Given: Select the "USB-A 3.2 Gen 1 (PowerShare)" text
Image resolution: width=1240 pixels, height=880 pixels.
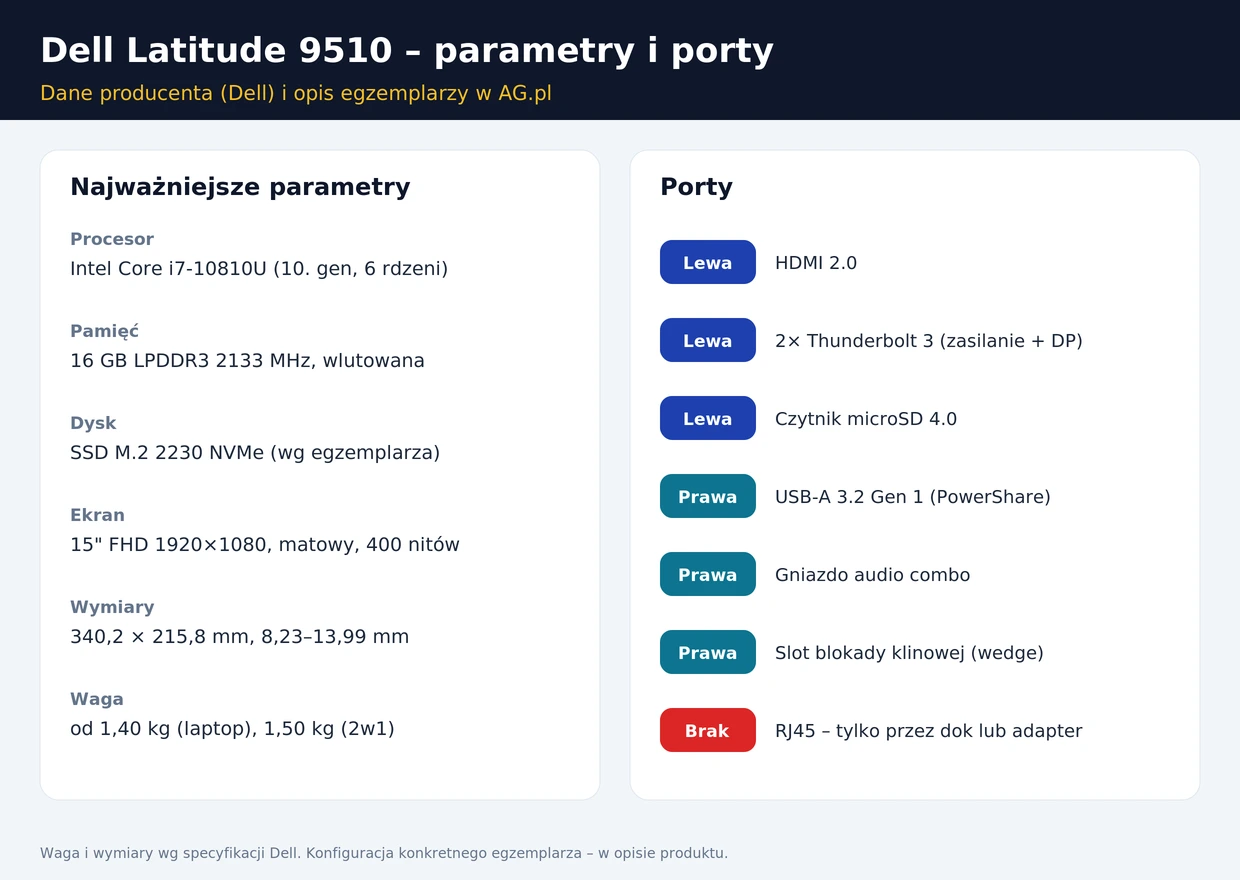Looking at the screenshot, I should pos(913,497).
